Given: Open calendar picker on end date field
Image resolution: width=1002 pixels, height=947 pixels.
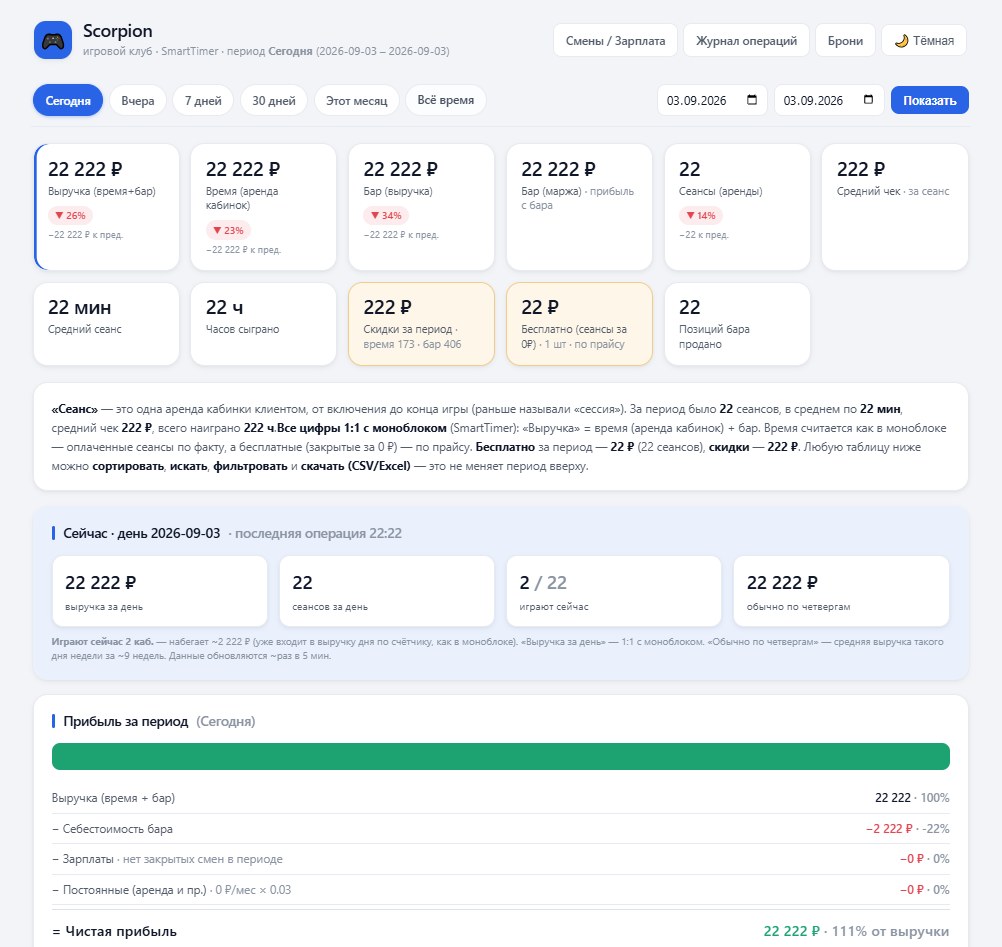Looking at the screenshot, I should click(x=868, y=100).
